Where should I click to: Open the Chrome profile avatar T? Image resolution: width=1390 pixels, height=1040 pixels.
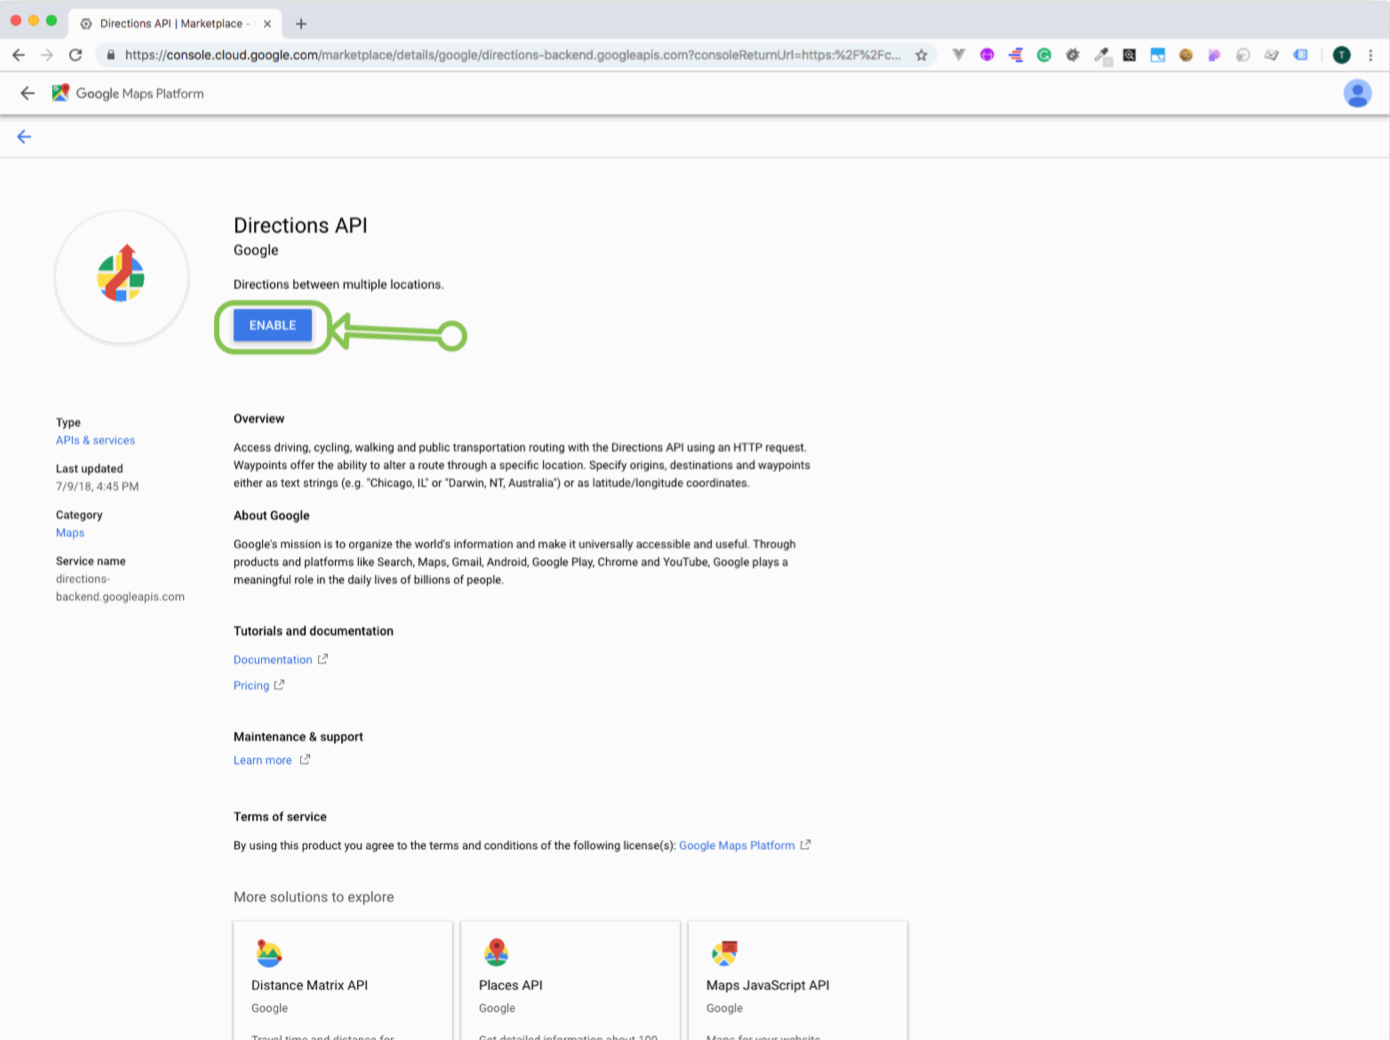[1342, 55]
